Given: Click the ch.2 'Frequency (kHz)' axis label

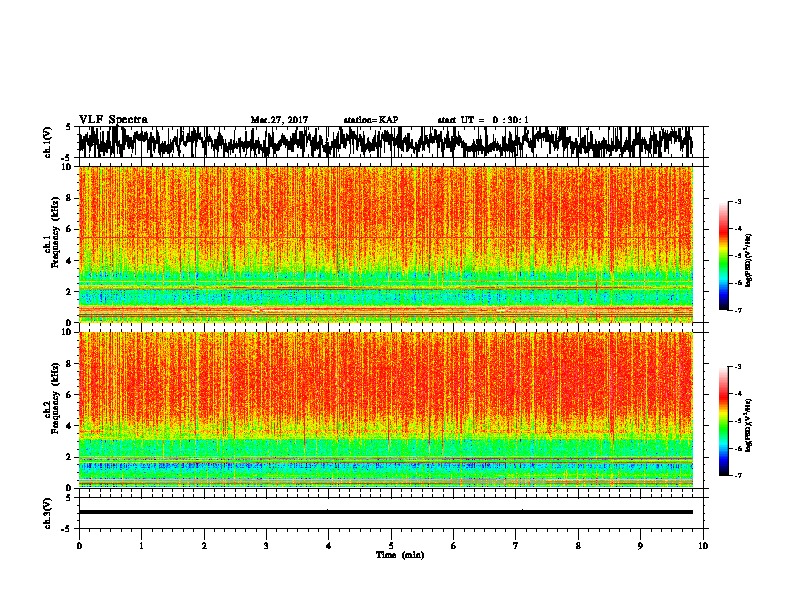Looking at the screenshot, I should [55, 398].
